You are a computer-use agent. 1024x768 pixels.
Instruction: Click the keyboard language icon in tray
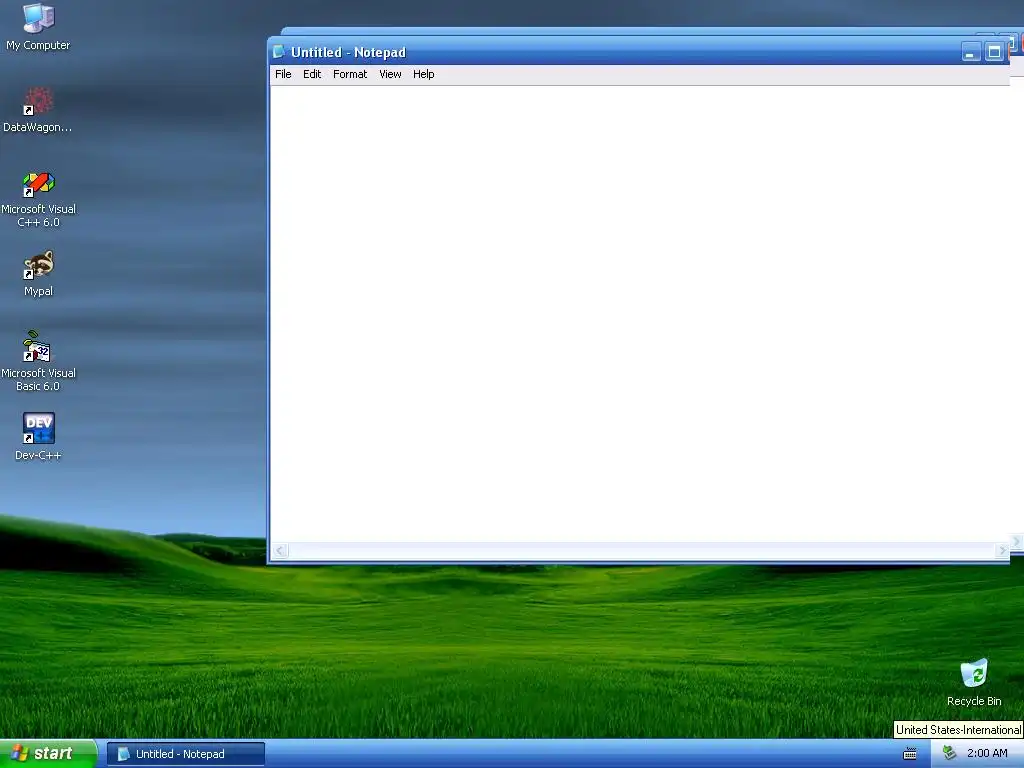(x=910, y=754)
